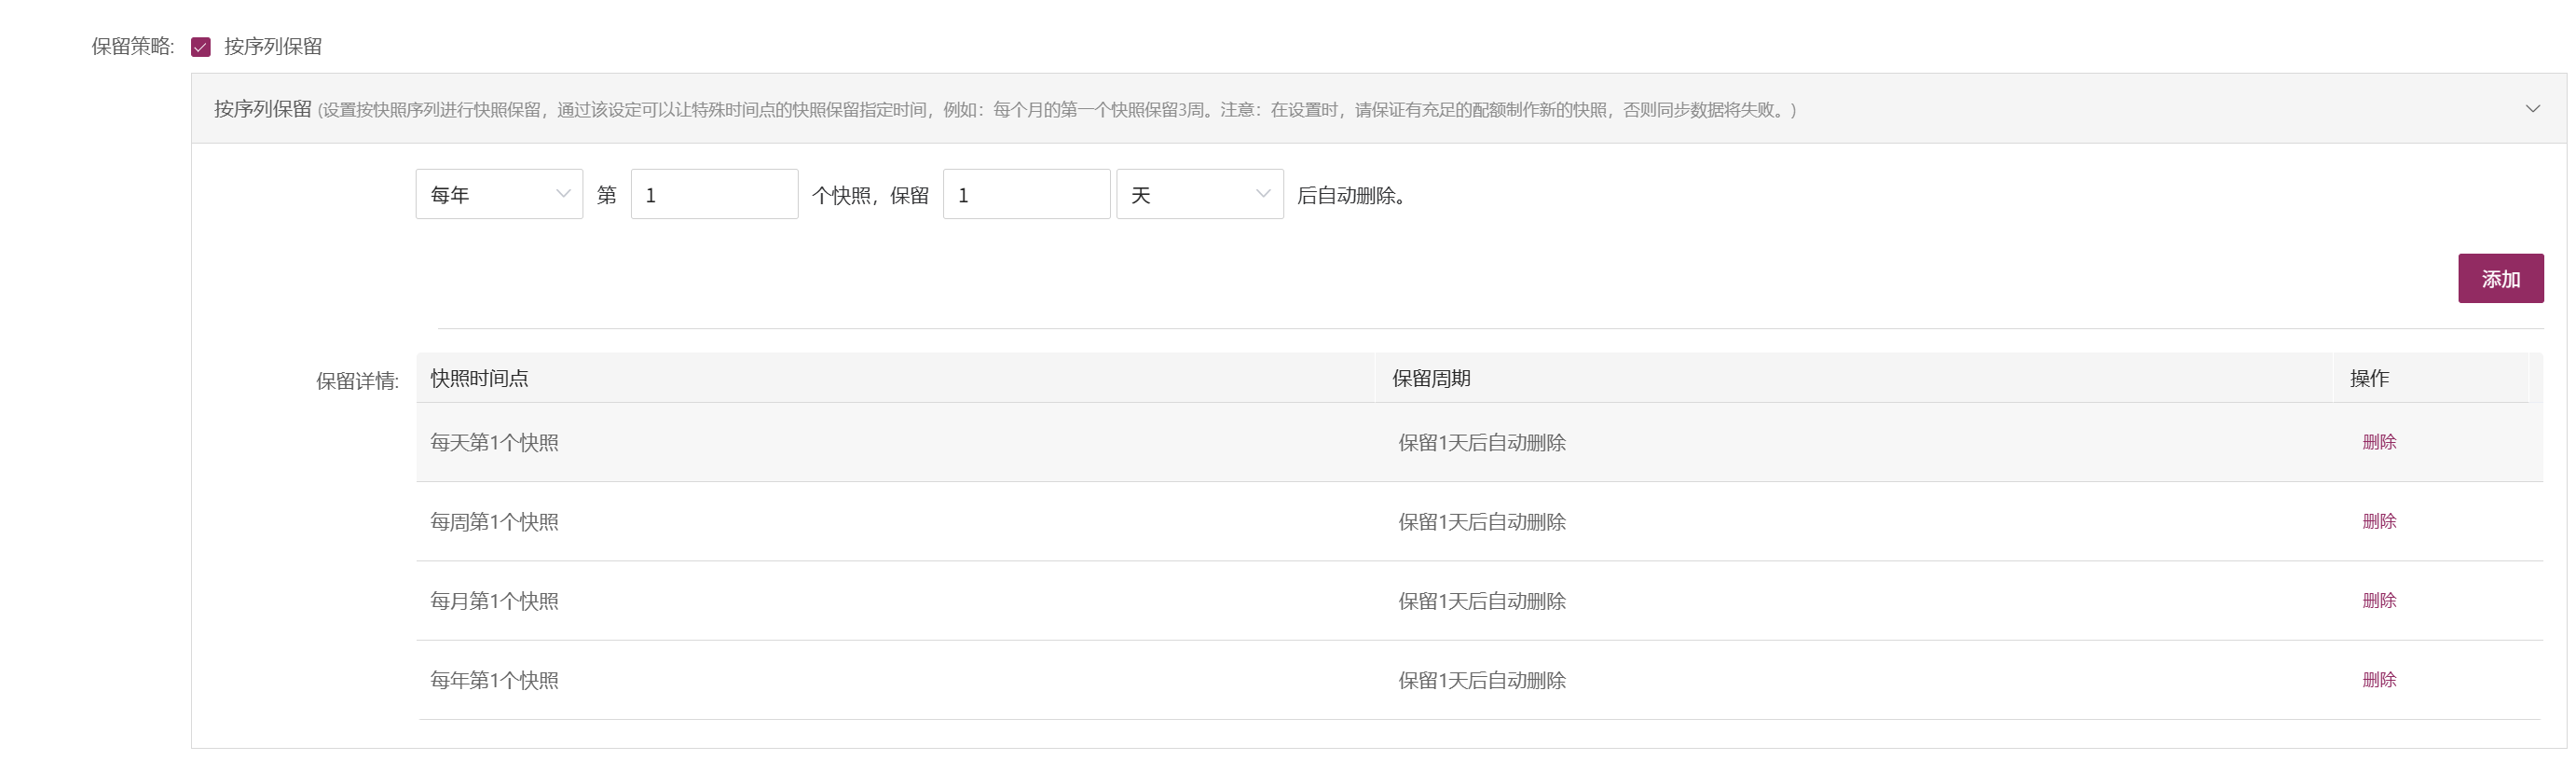
Task: Delete the 每周第1个快照 rule
Action: click(x=2379, y=521)
